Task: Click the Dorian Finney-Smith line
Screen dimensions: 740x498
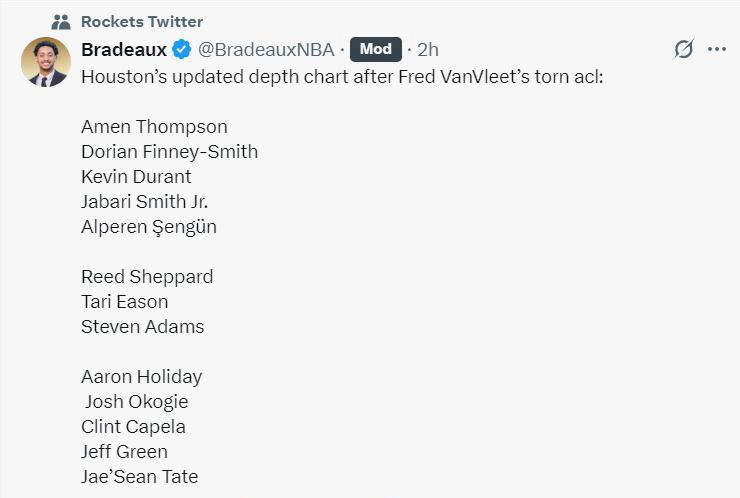Action: click(169, 152)
